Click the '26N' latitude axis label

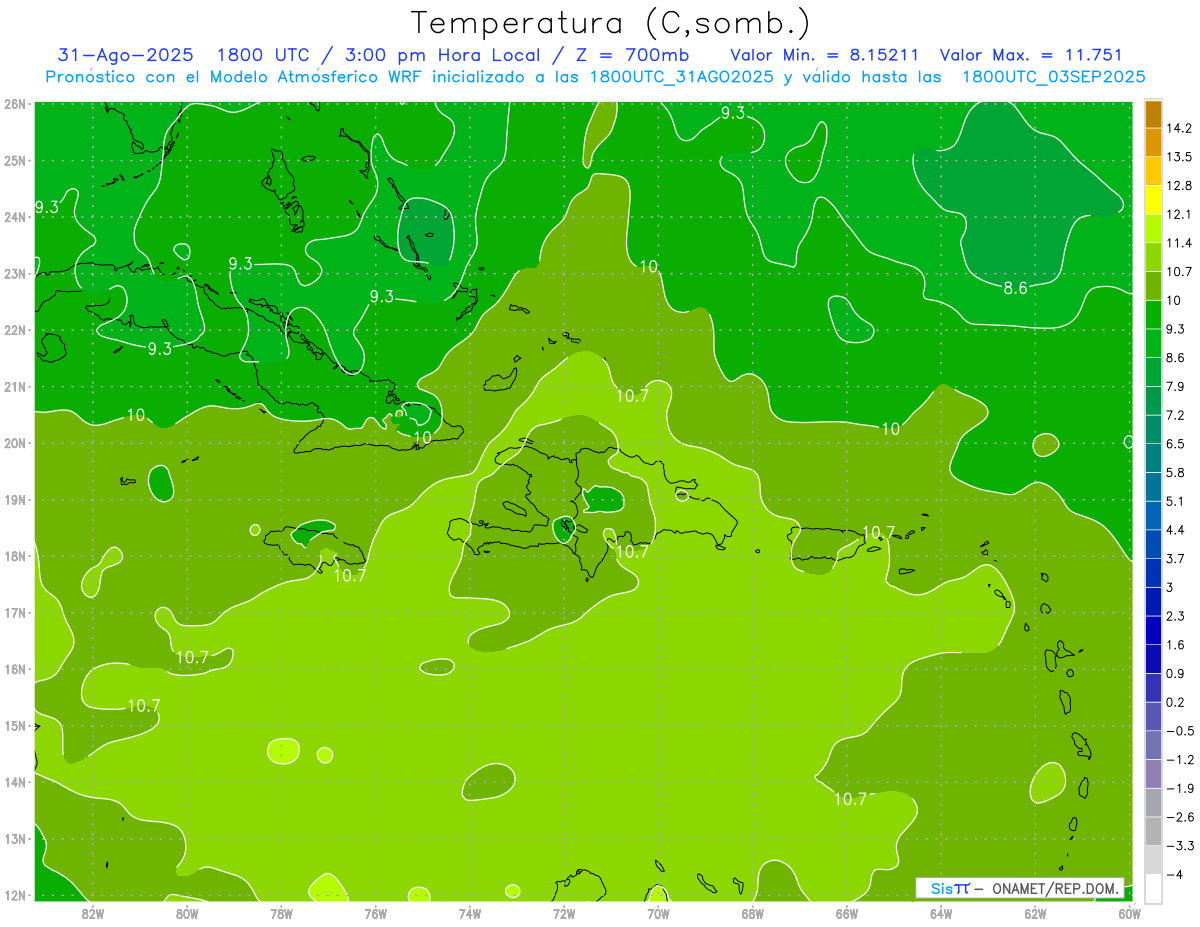pos(14,103)
